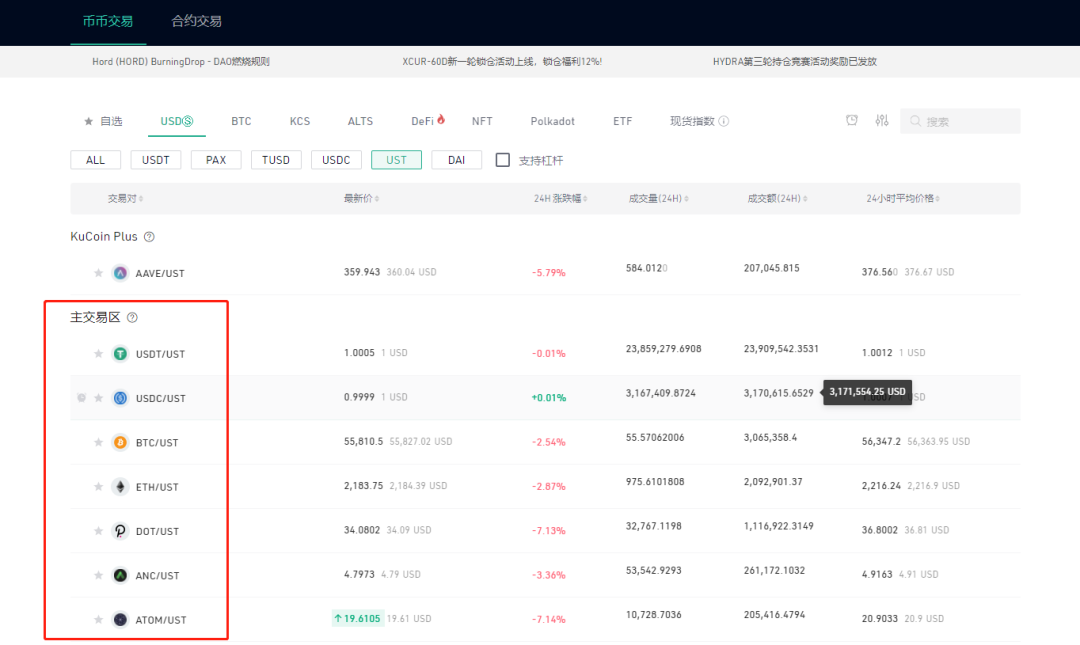Star the BTC/UST pair as favorite

coord(98,442)
